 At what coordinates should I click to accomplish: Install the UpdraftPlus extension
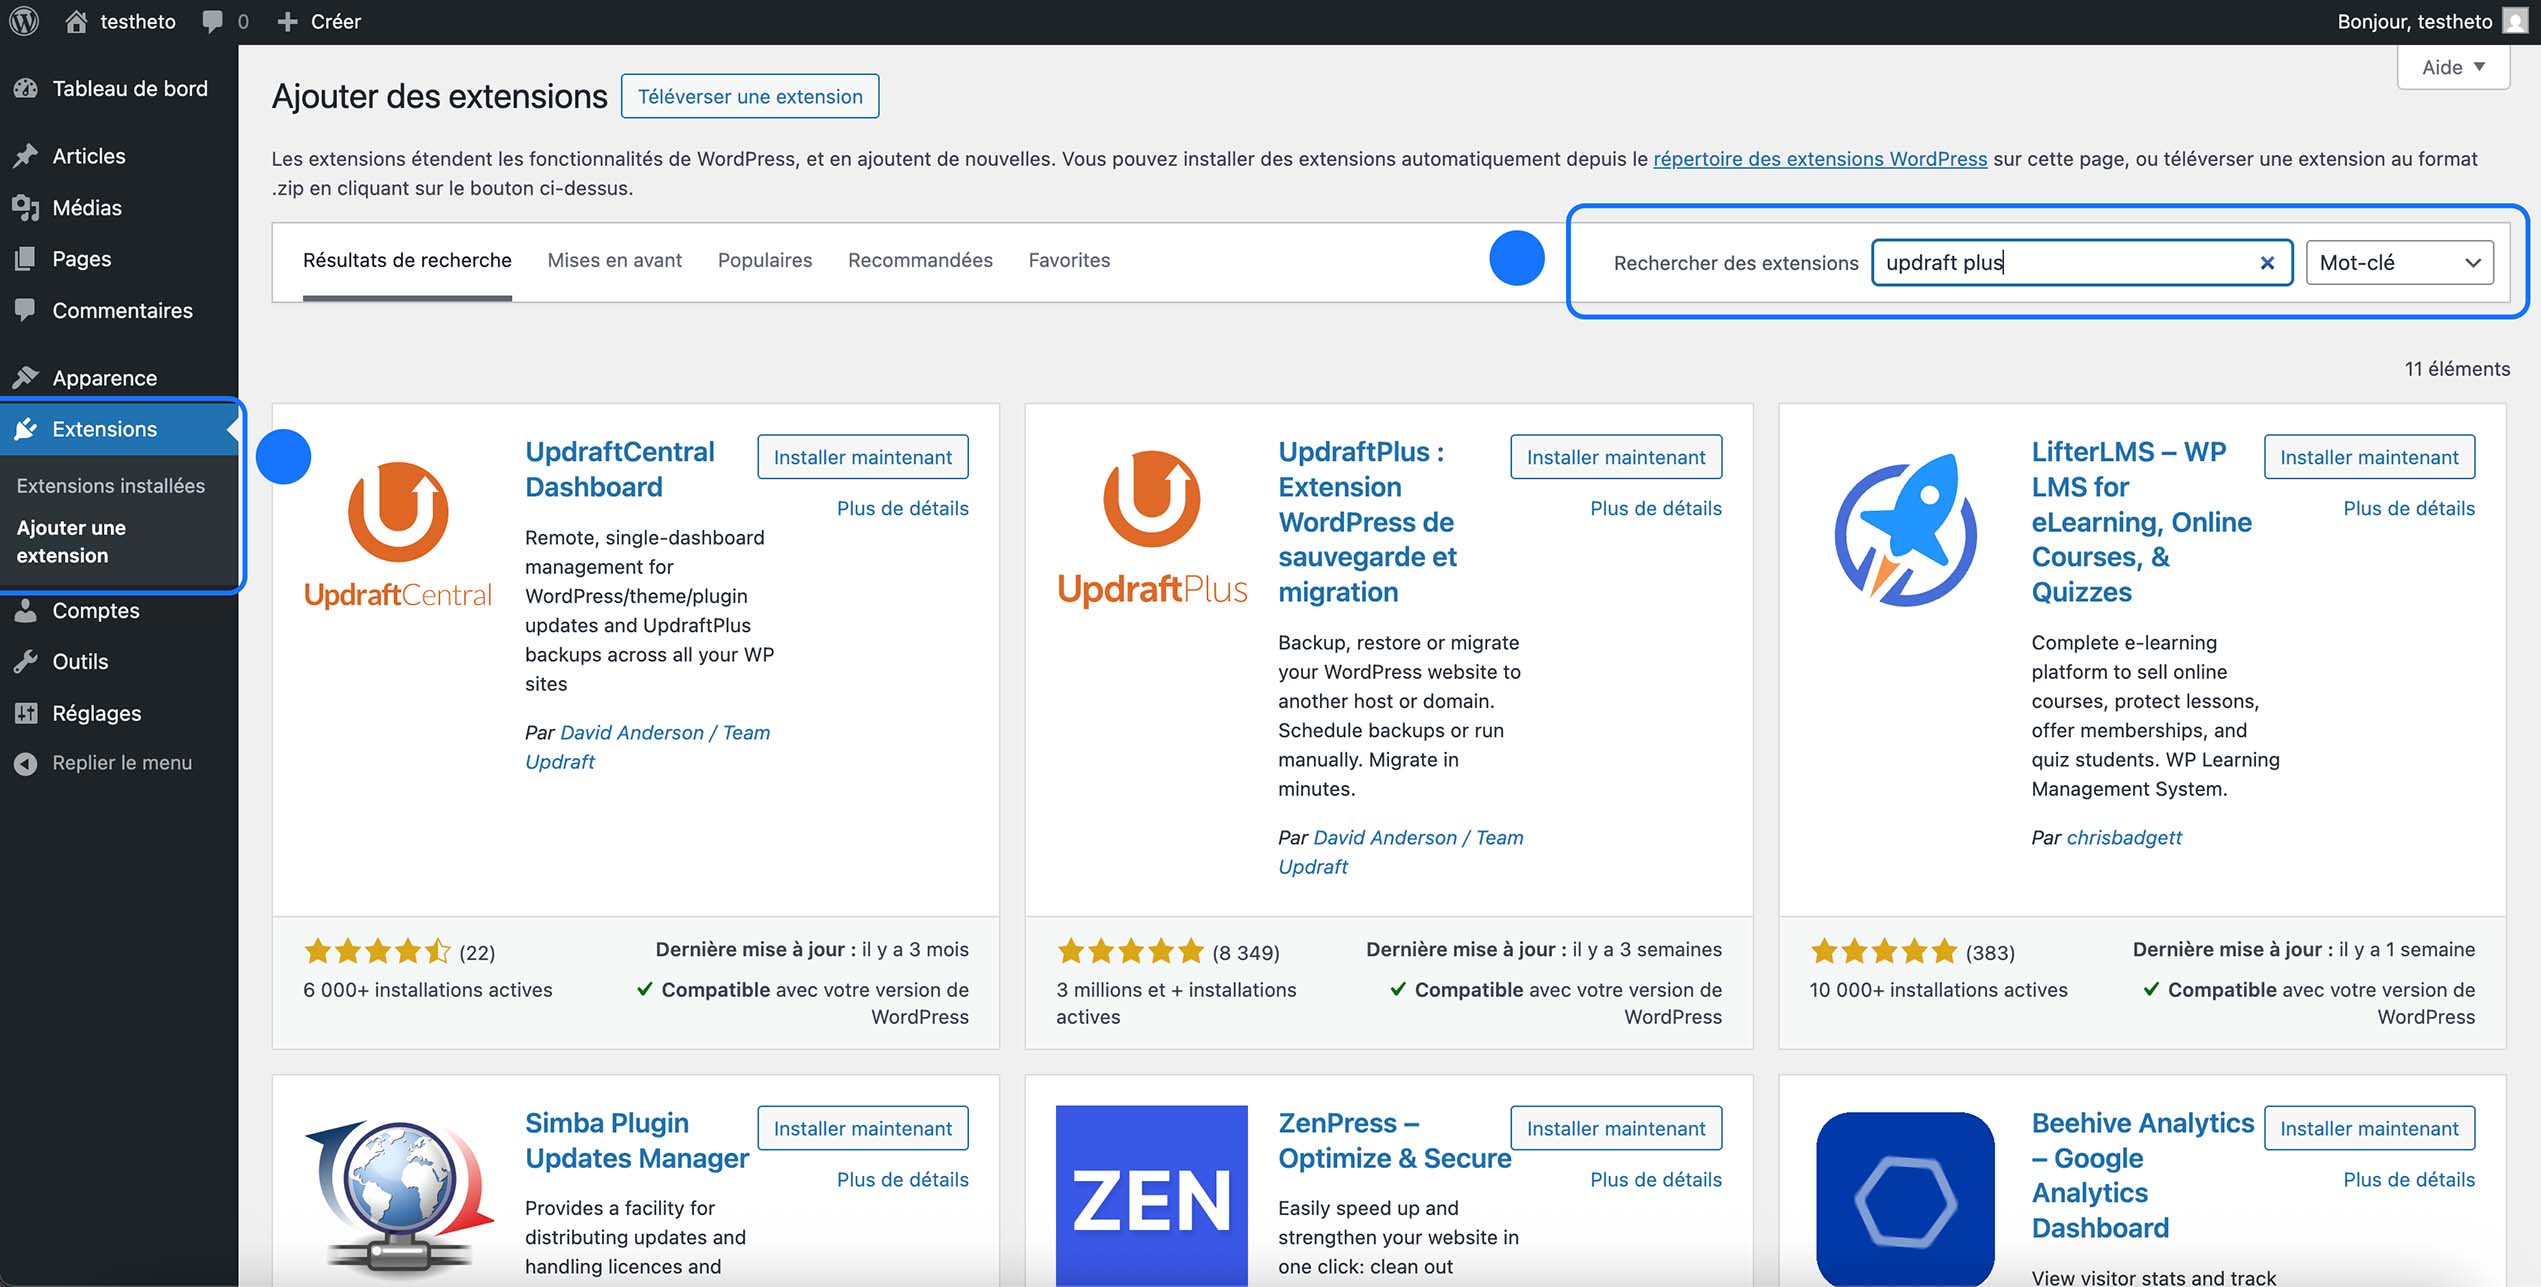pyautogui.click(x=1616, y=457)
